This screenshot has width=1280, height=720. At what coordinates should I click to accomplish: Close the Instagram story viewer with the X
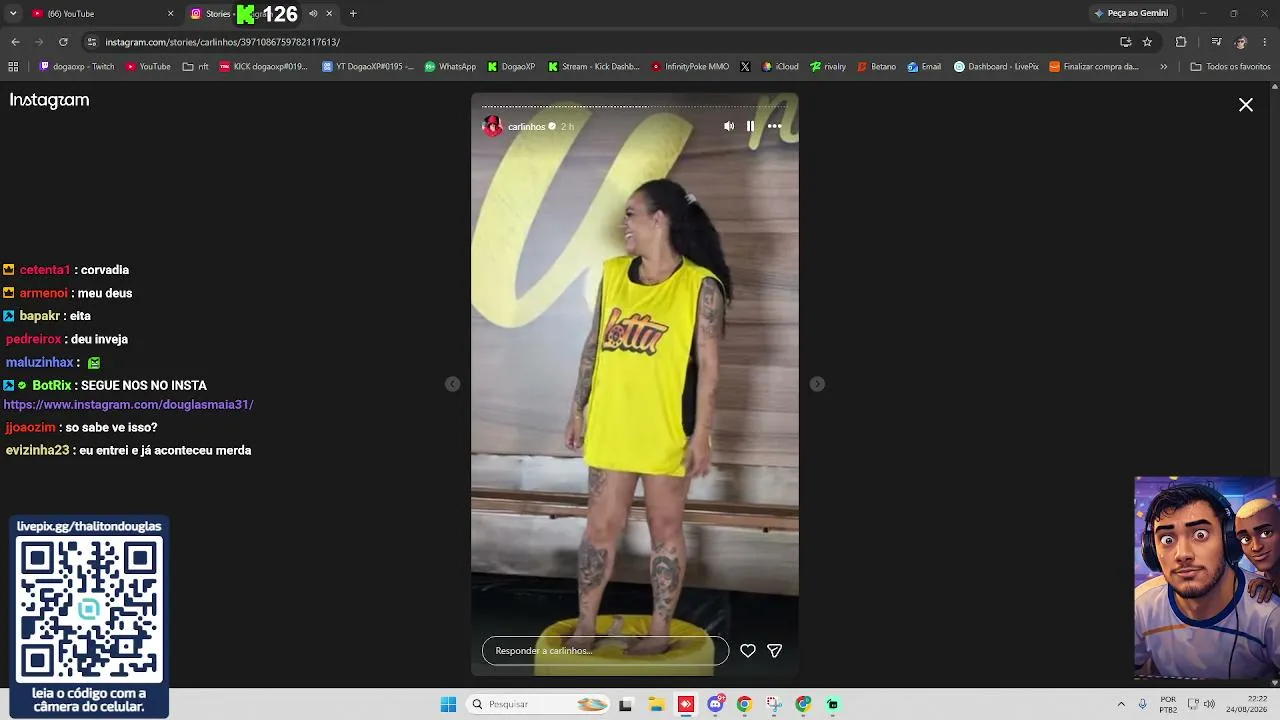[x=1246, y=105]
